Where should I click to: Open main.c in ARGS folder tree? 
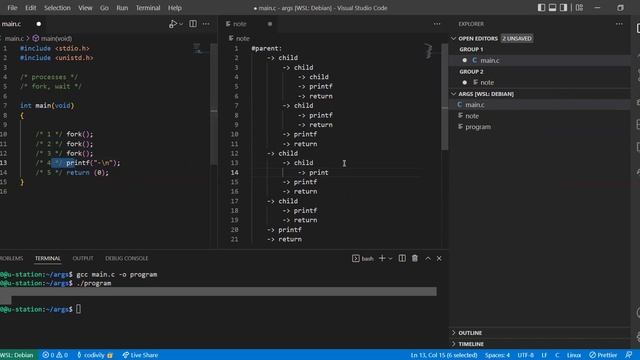[475, 105]
